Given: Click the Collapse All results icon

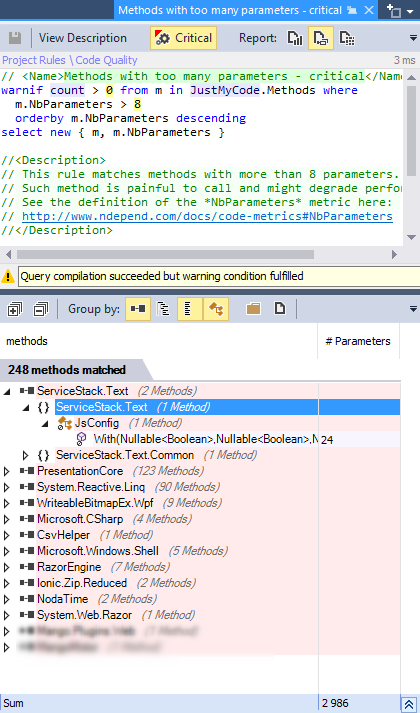Looking at the screenshot, I should (x=40, y=309).
